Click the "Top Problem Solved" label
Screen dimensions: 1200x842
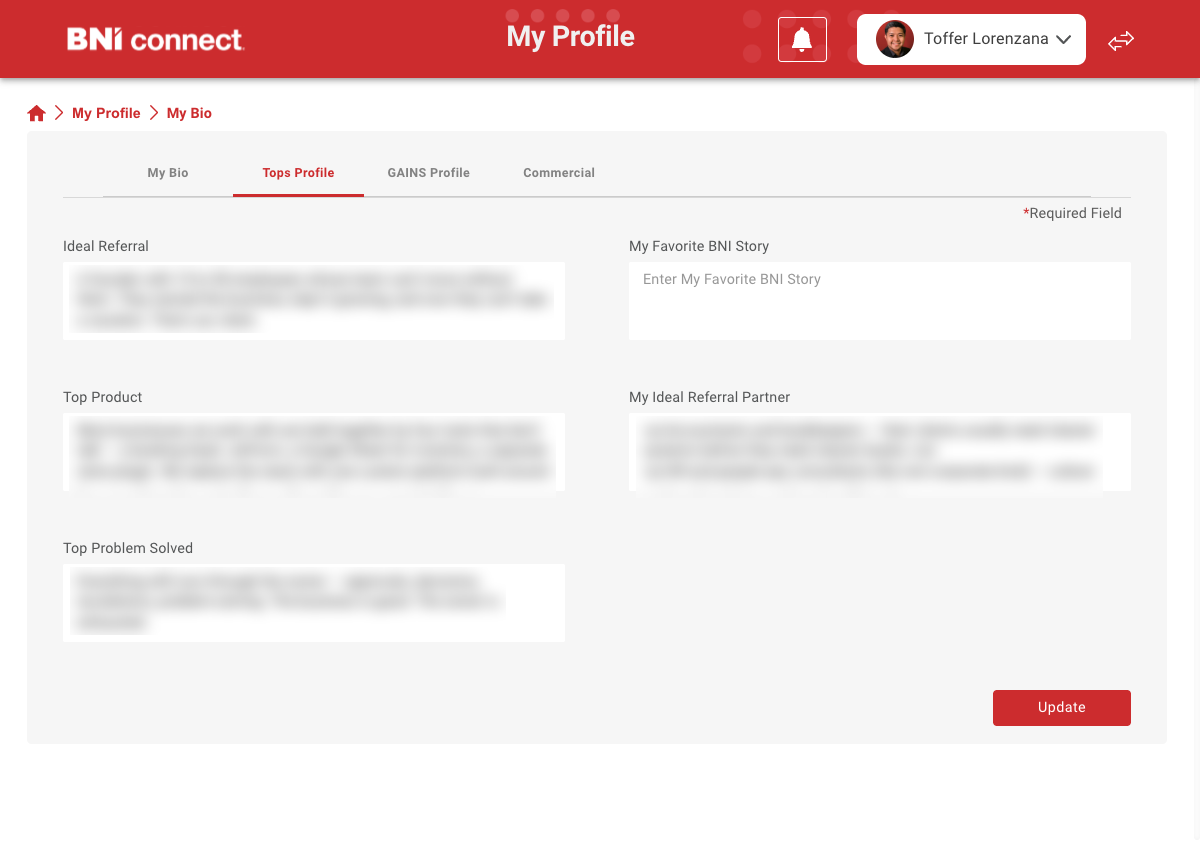click(x=128, y=548)
